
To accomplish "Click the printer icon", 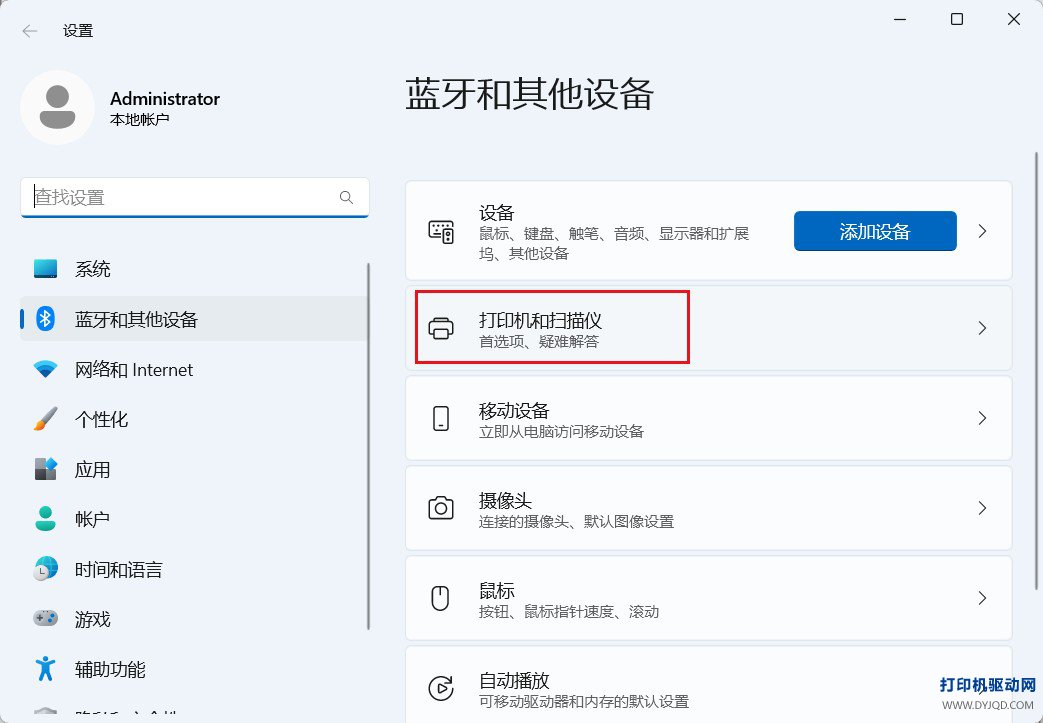I will click(x=440, y=328).
